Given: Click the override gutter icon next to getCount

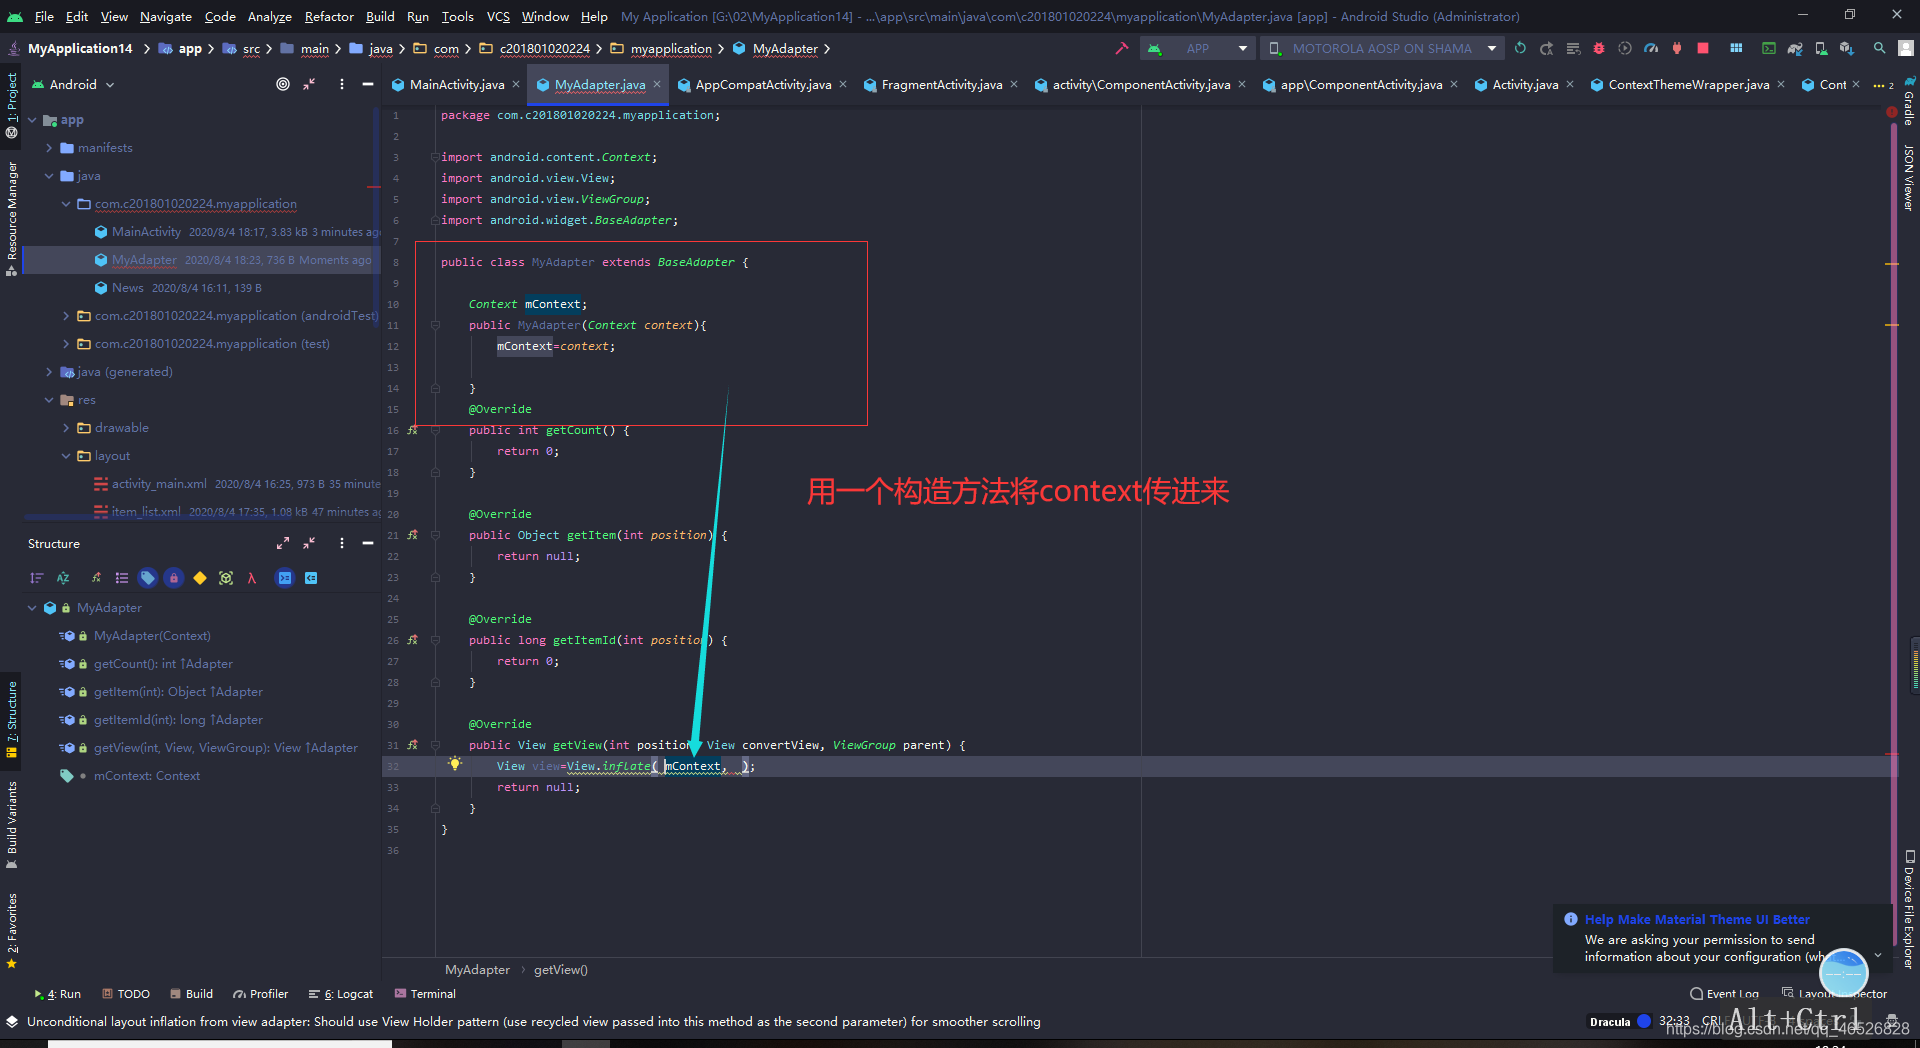Looking at the screenshot, I should click(x=412, y=430).
